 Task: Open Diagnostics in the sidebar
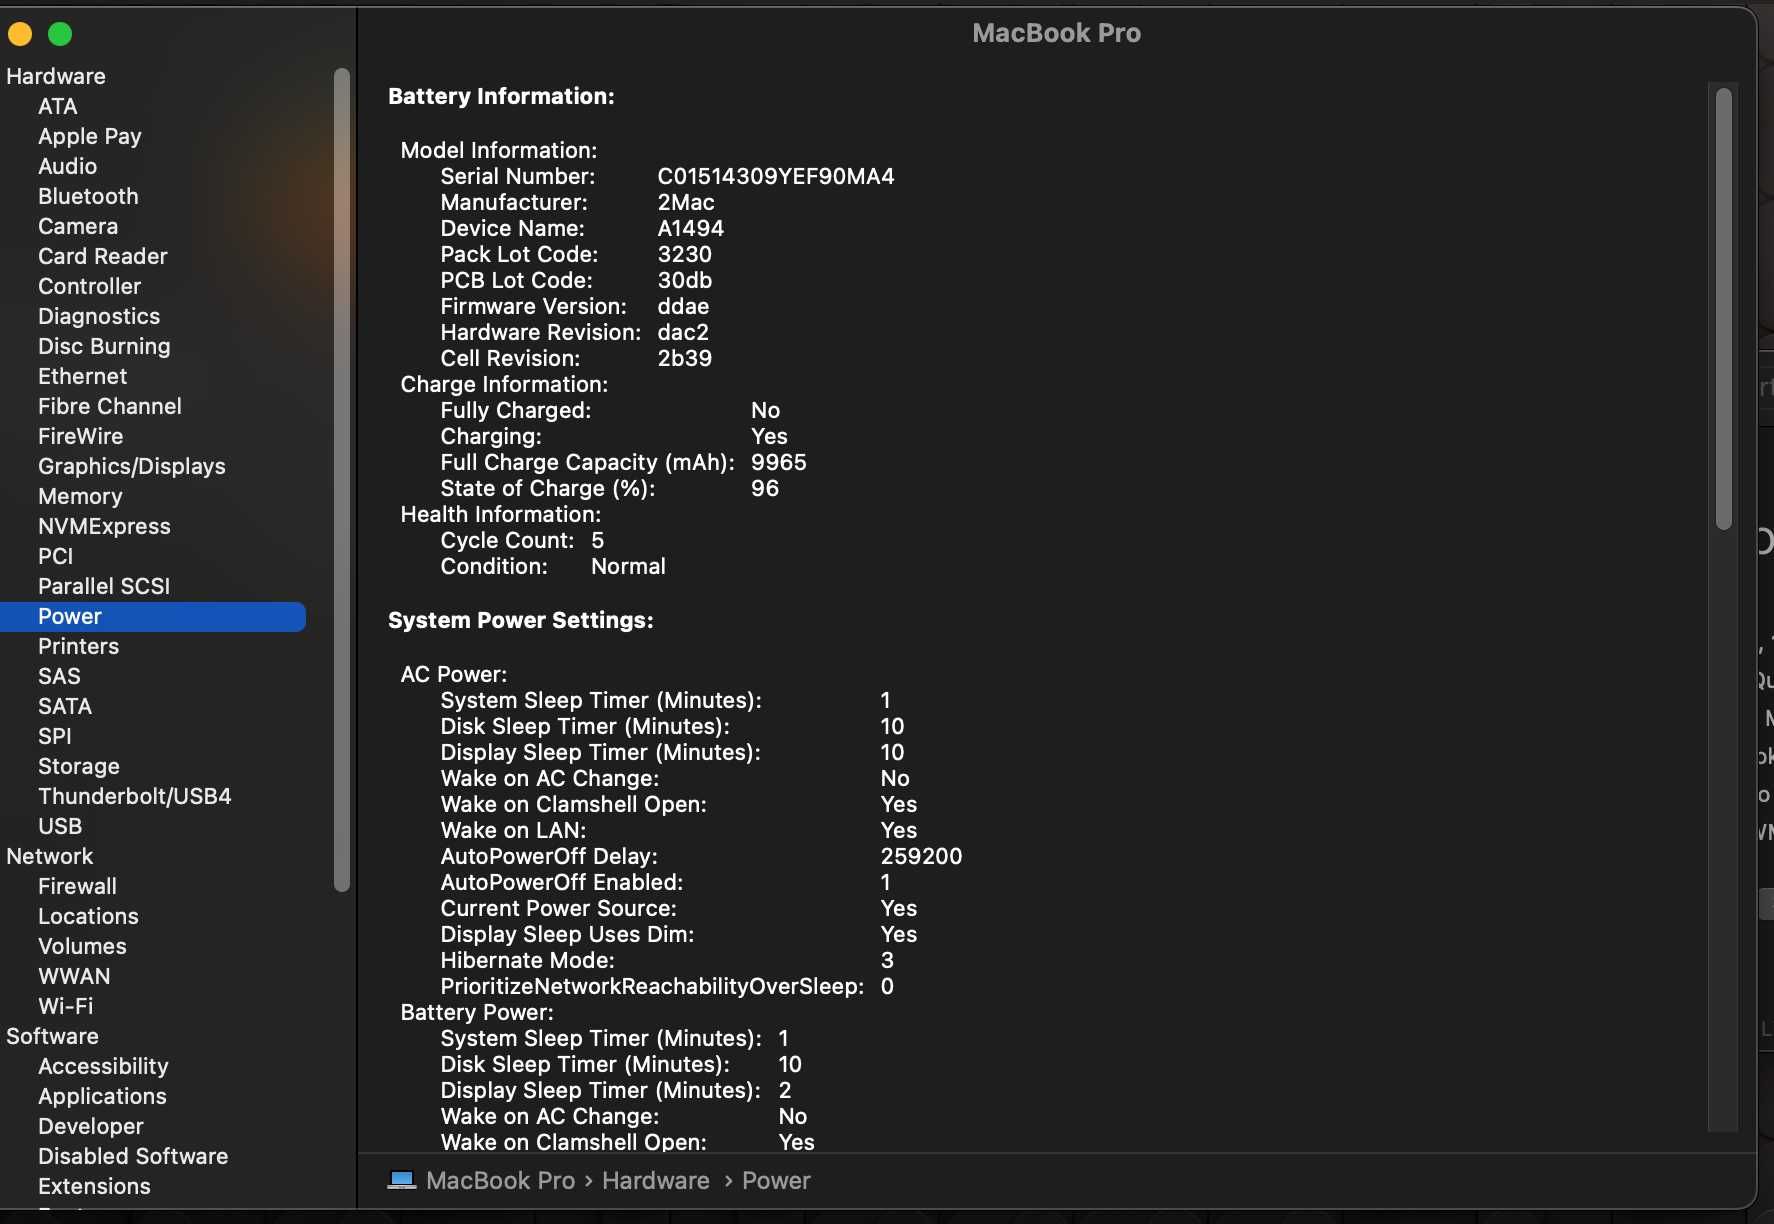pyautogui.click(x=99, y=316)
